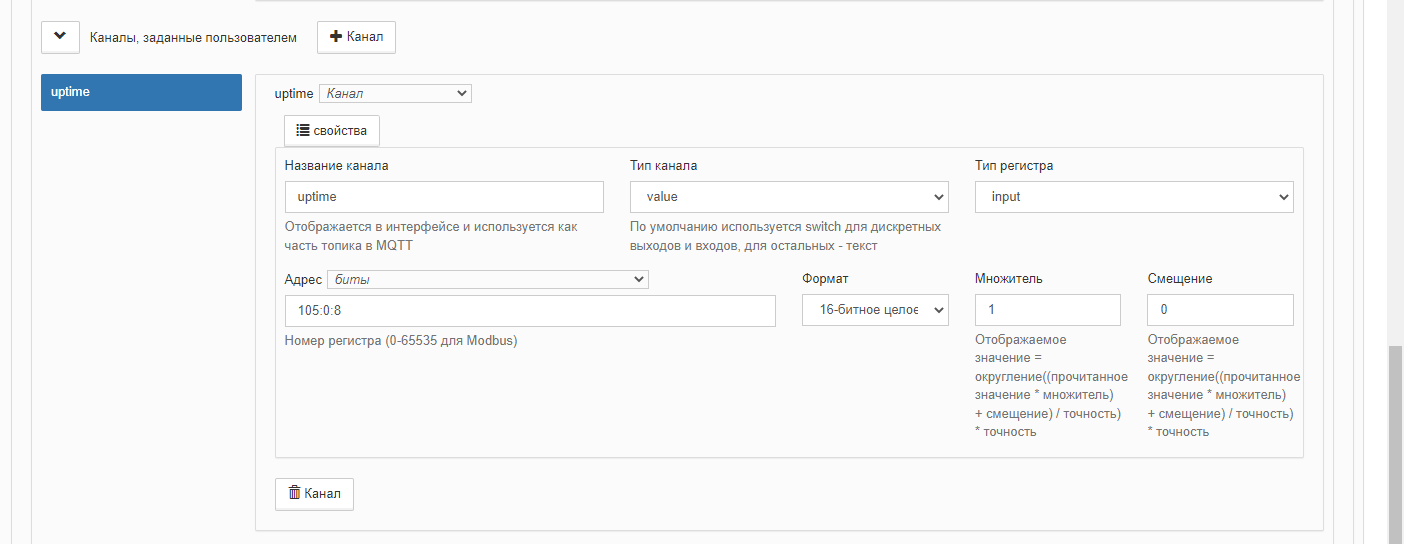The height and width of the screenshot is (544, 1404).
Task: Click the Адрес label text
Action: (x=303, y=280)
